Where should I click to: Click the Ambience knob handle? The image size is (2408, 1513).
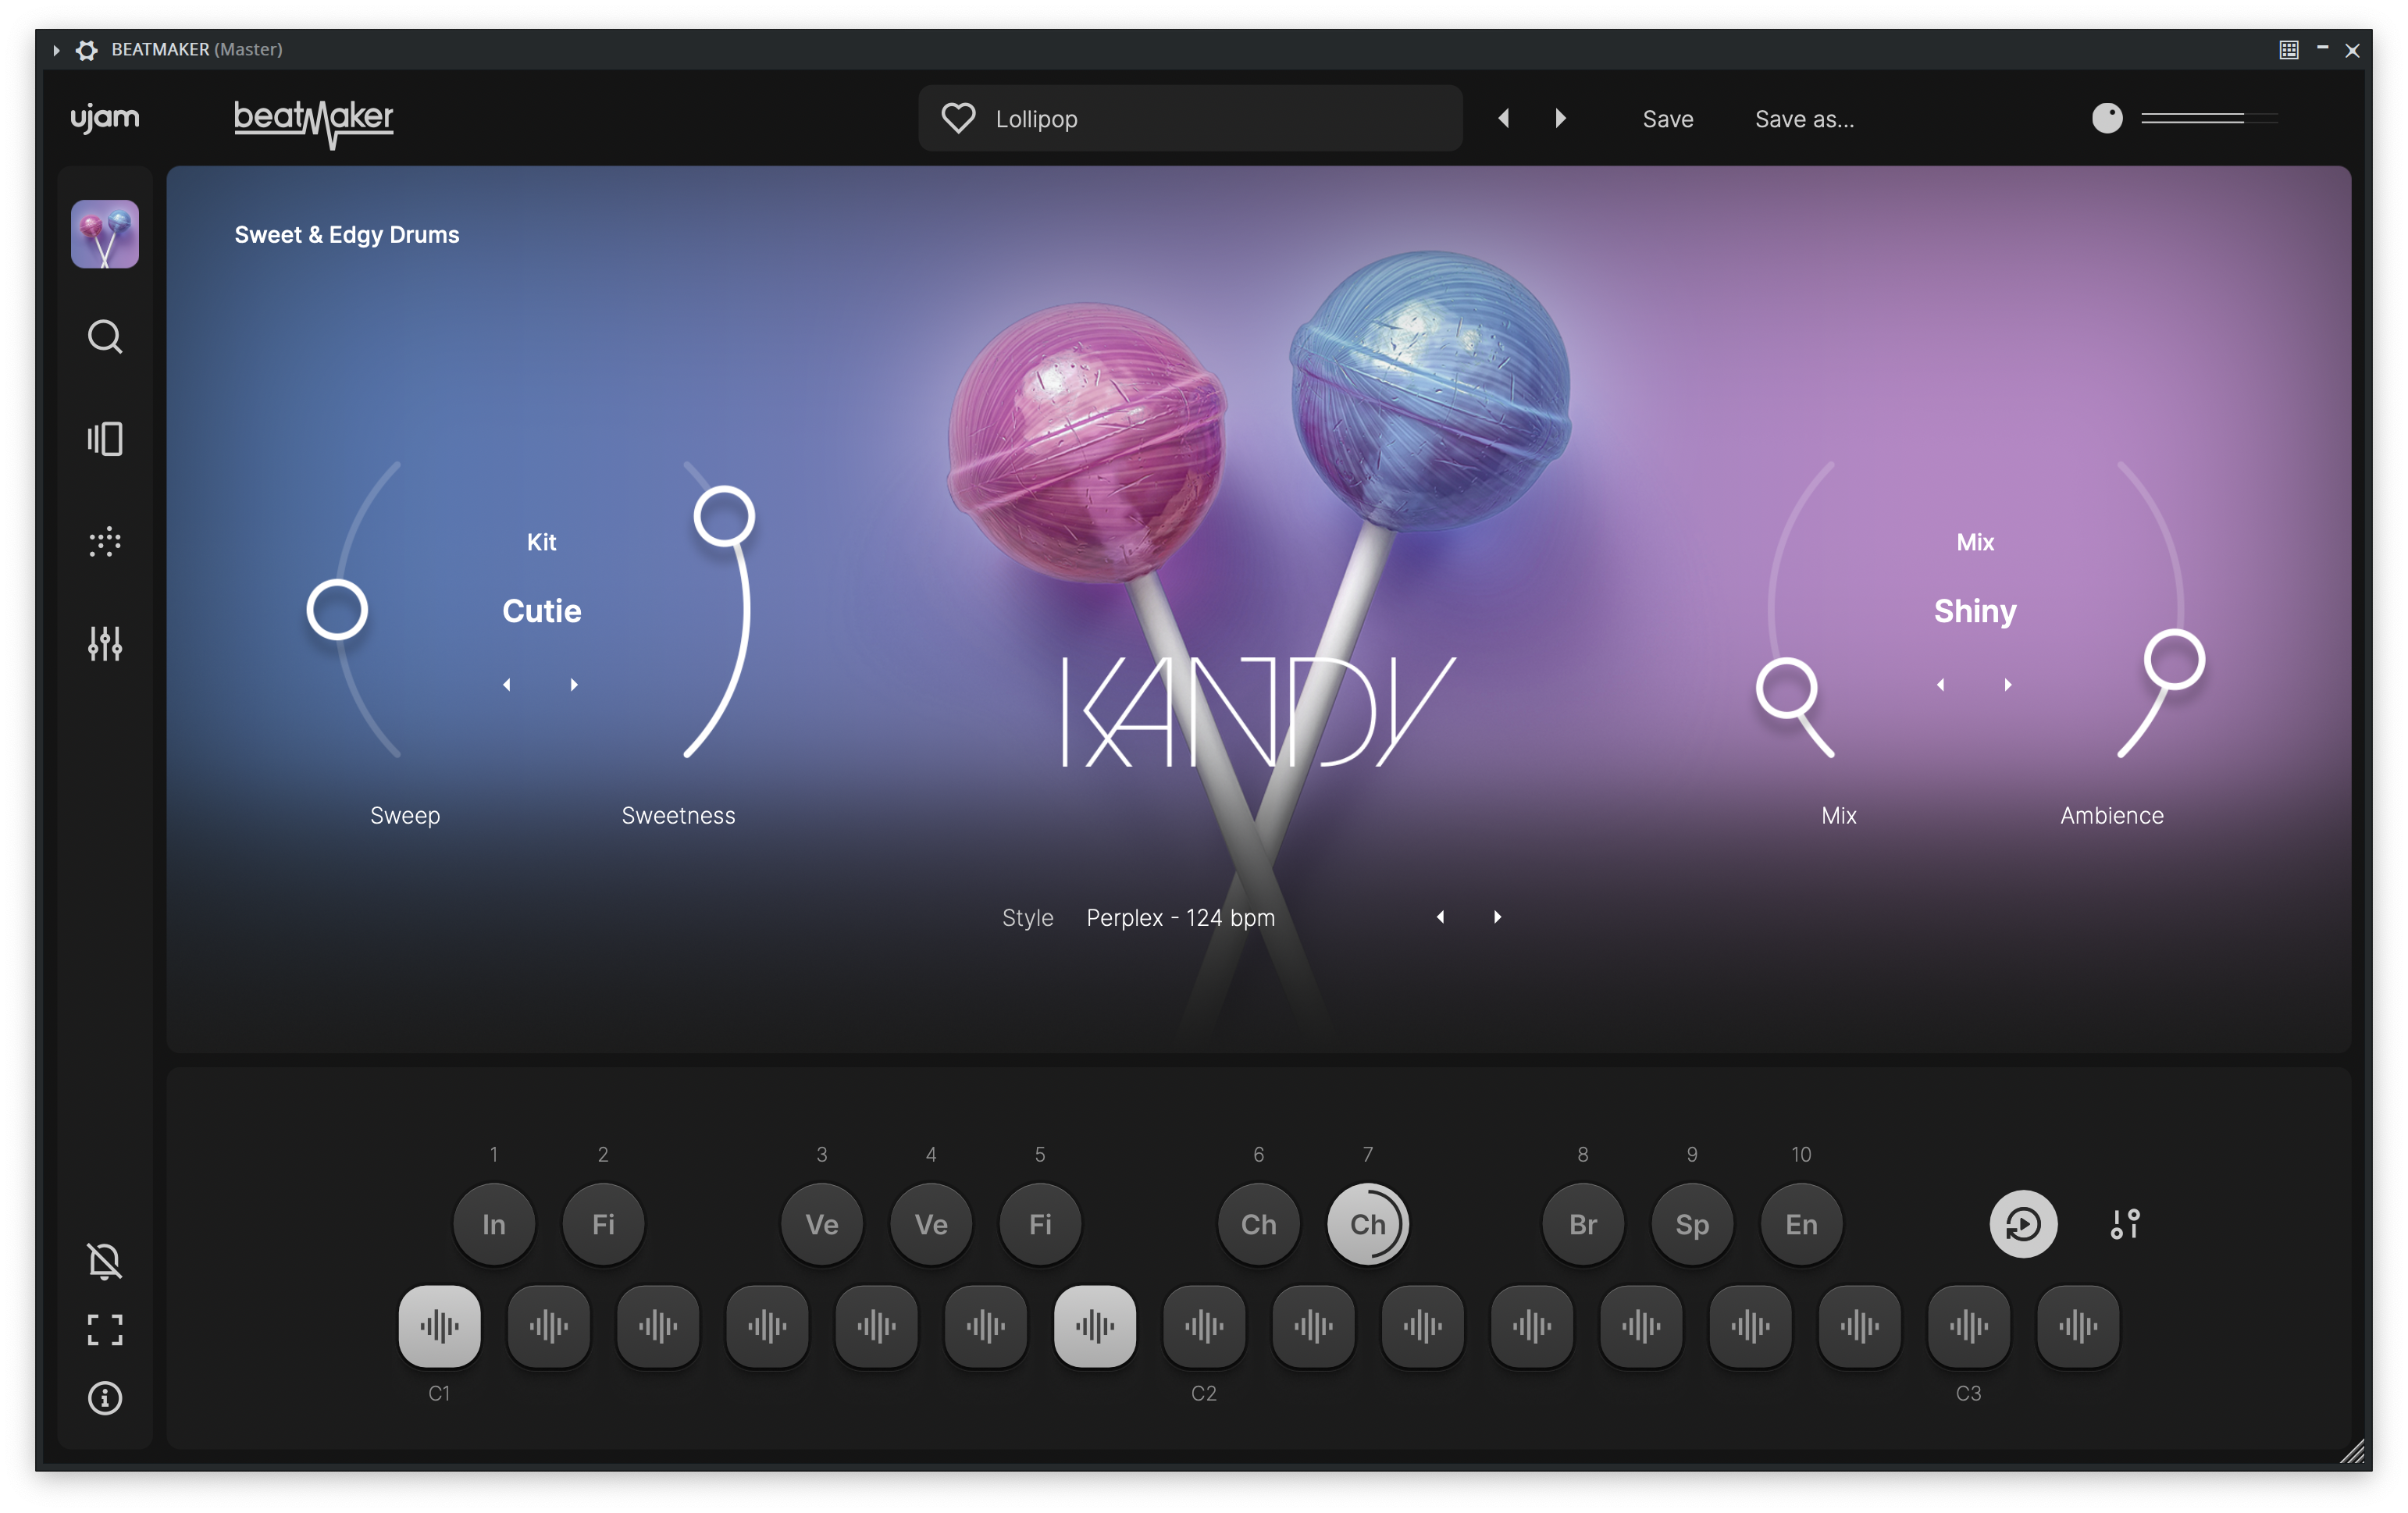click(x=2174, y=660)
